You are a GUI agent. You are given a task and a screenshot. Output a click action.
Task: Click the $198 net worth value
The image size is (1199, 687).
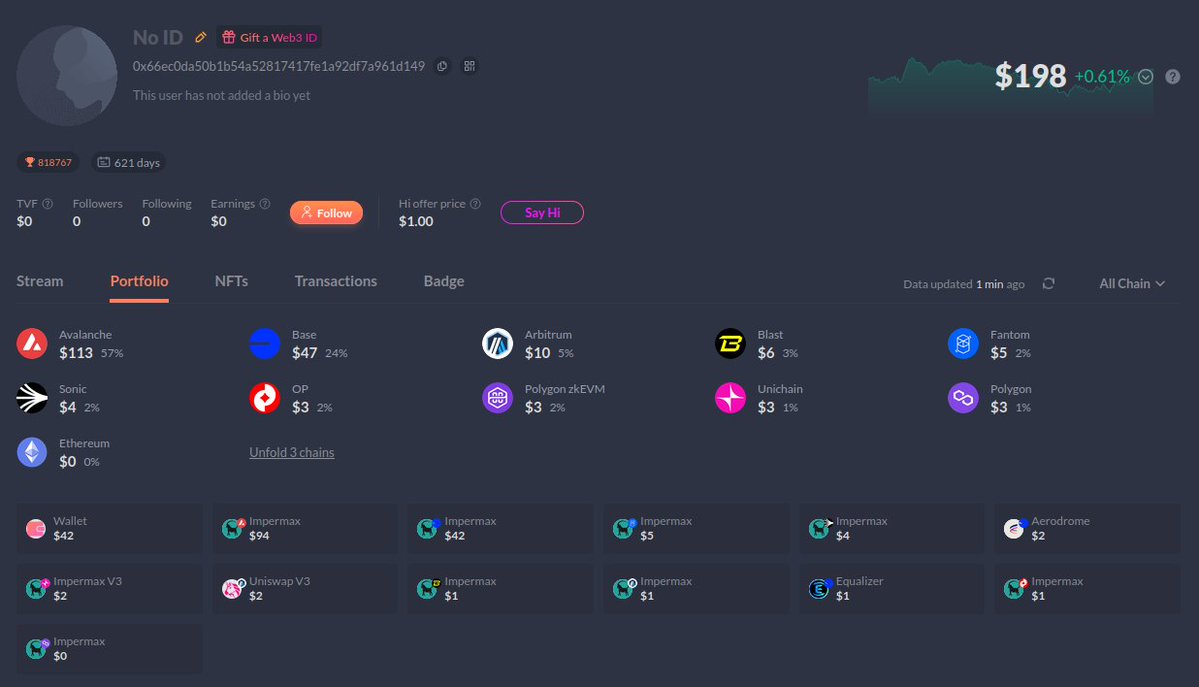click(1030, 76)
